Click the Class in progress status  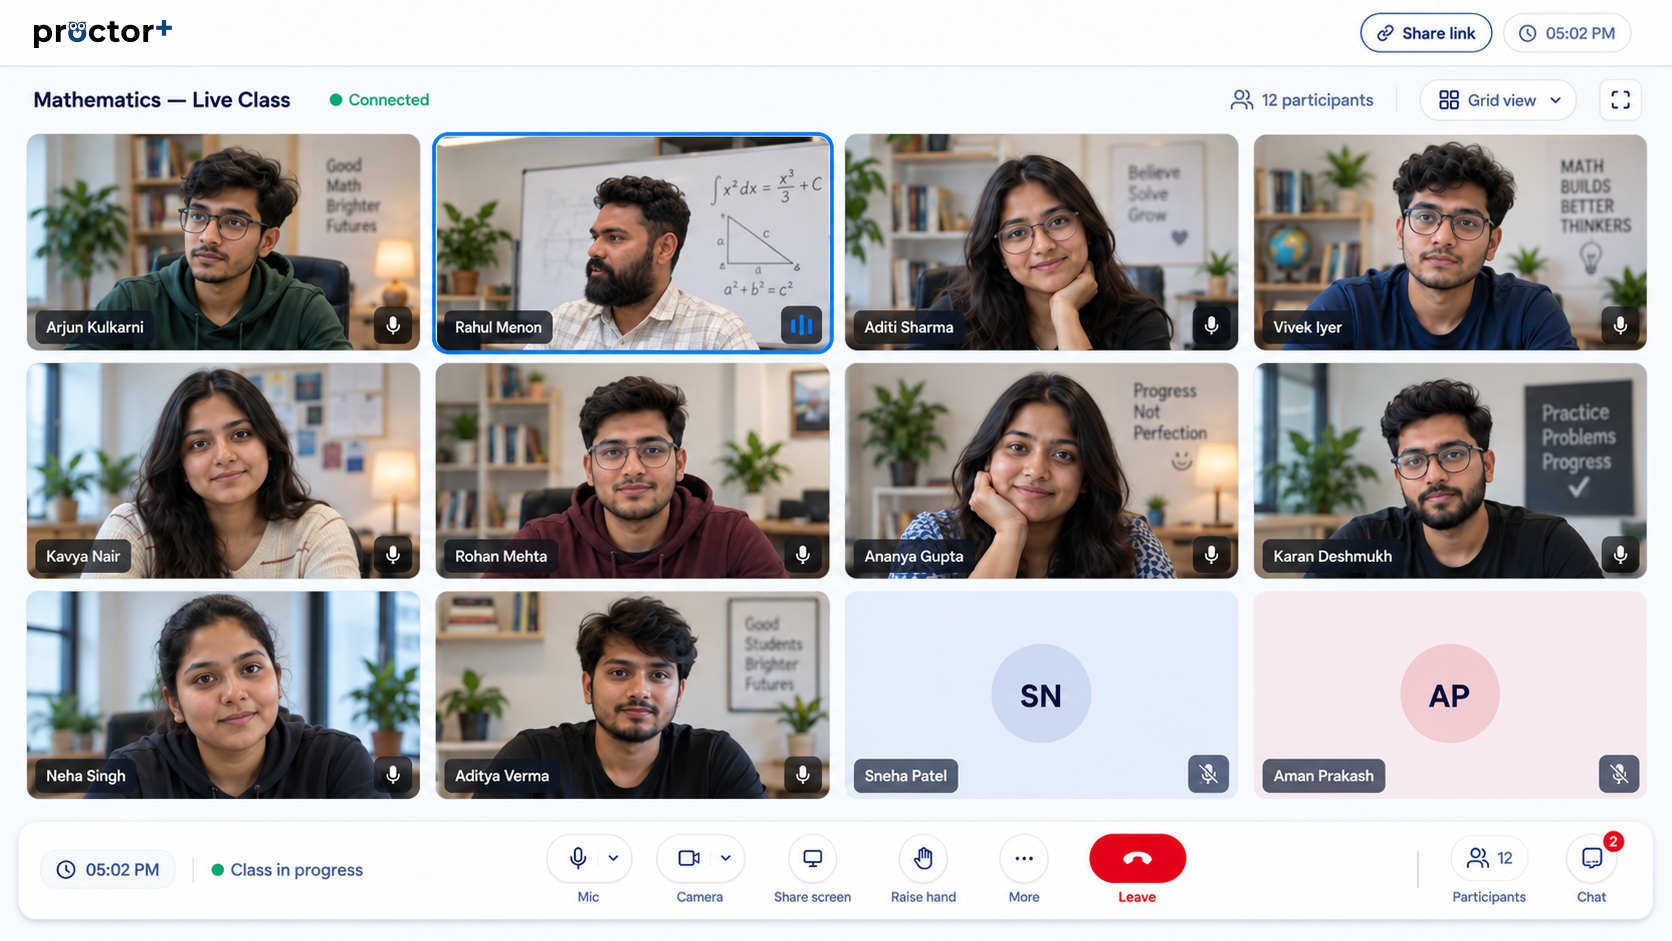pyautogui.click(x=287, y=870)
